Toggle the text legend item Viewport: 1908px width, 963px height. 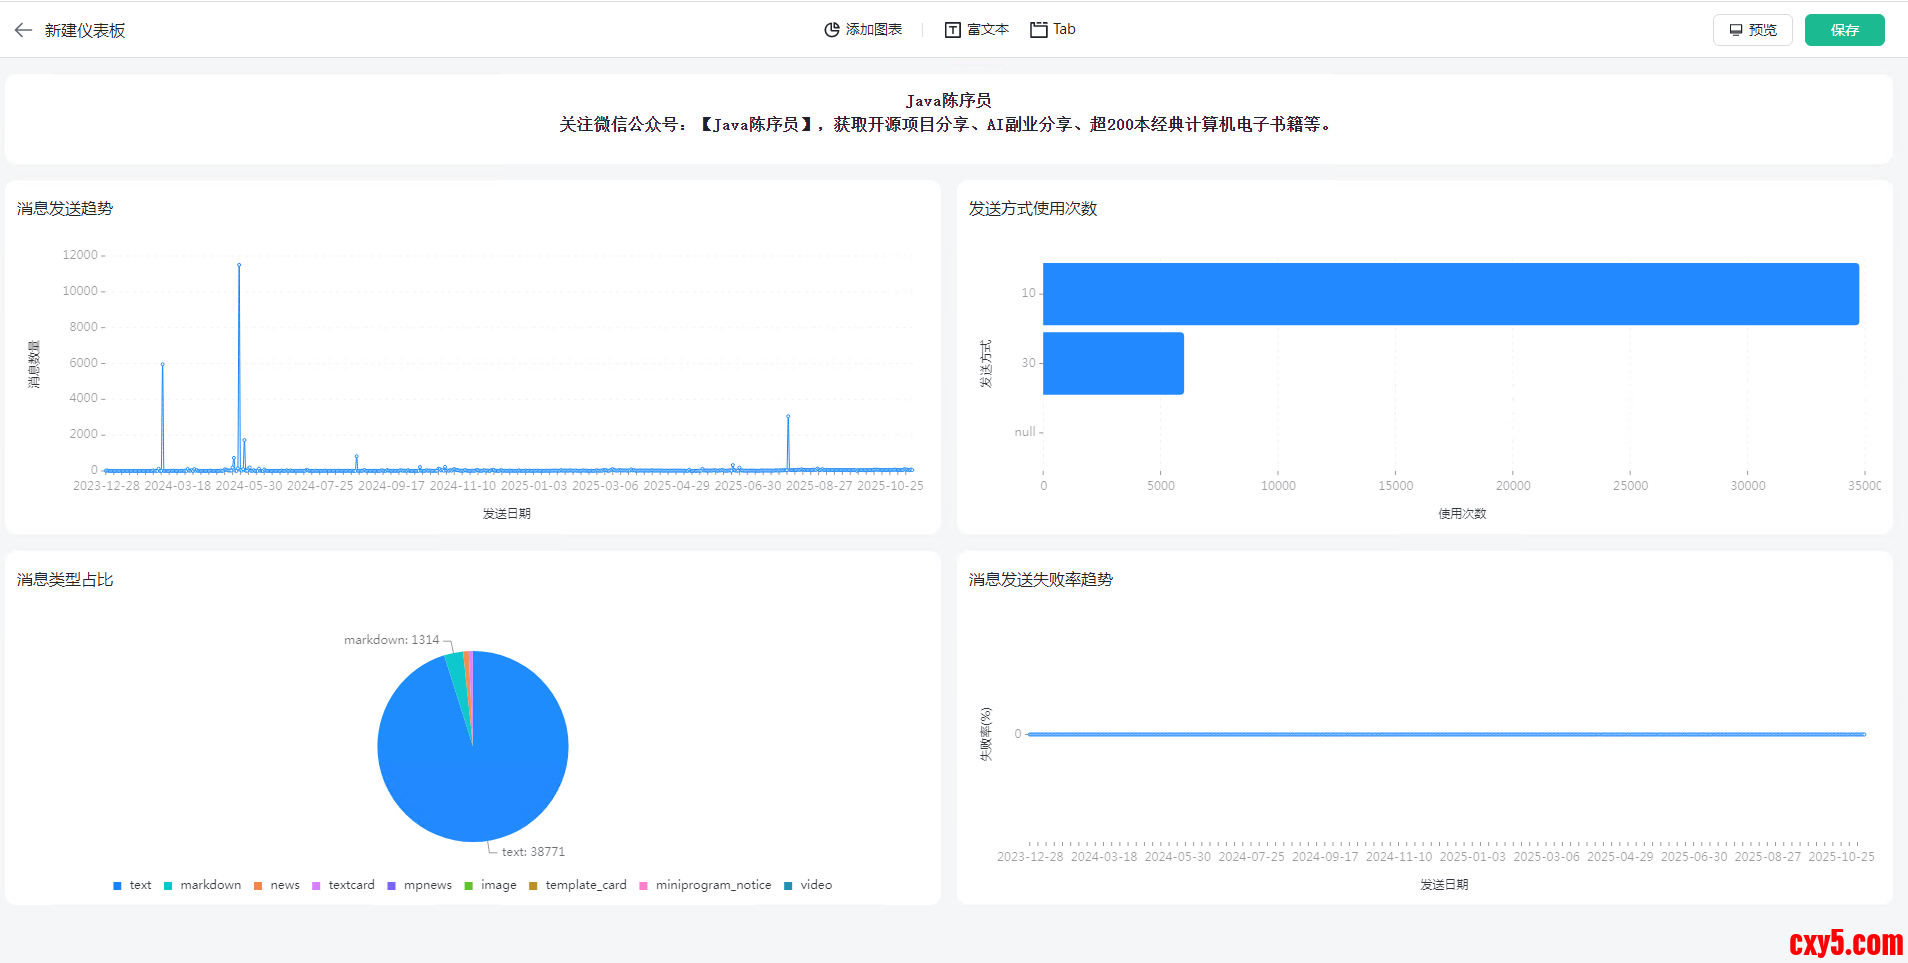tap(132, 885)
